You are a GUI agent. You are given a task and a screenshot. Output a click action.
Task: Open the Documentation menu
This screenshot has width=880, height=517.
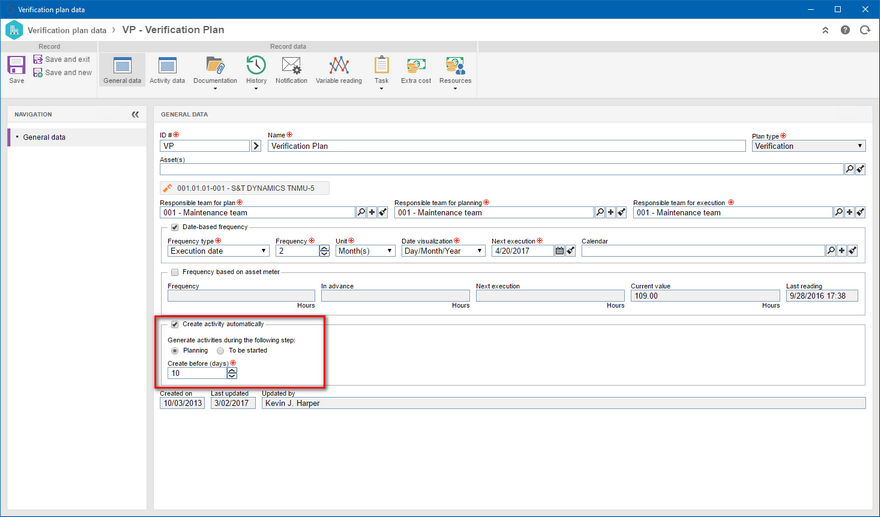click(x=215, y=72)
